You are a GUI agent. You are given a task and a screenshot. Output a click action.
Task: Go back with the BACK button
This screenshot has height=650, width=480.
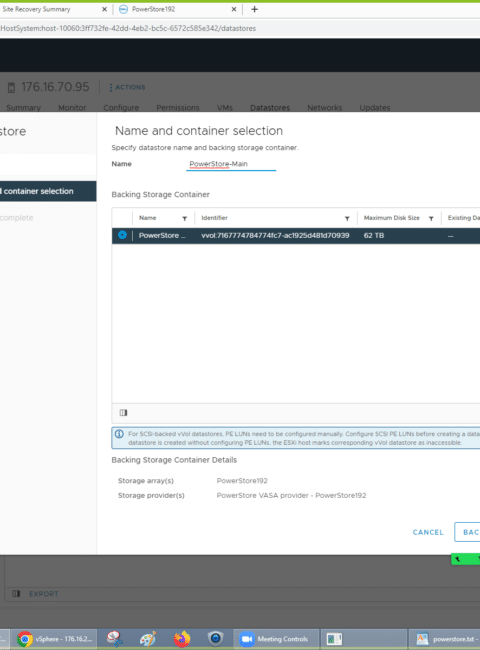(x=468, y=532)
